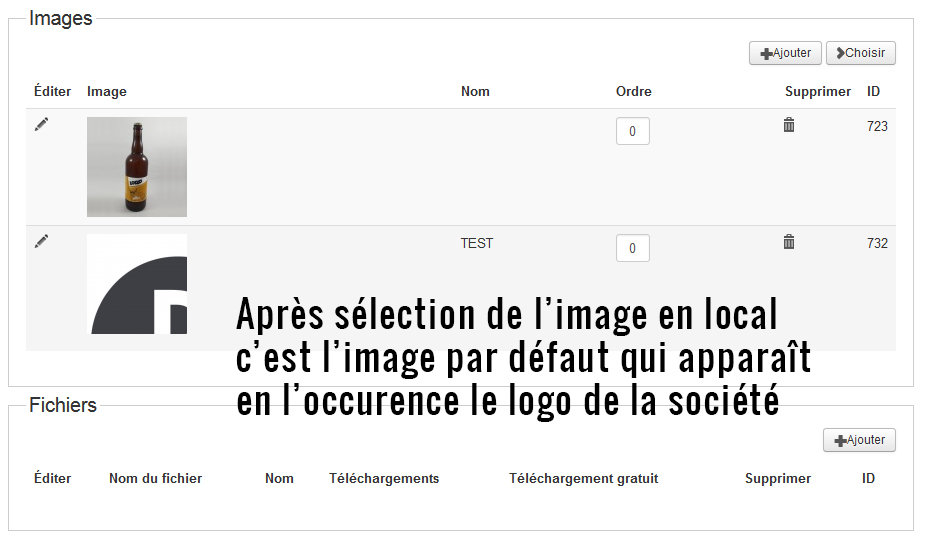Viewport: 933px width, 545px height.
Task: Click the Fichiers section title
Action: [62, 405]
